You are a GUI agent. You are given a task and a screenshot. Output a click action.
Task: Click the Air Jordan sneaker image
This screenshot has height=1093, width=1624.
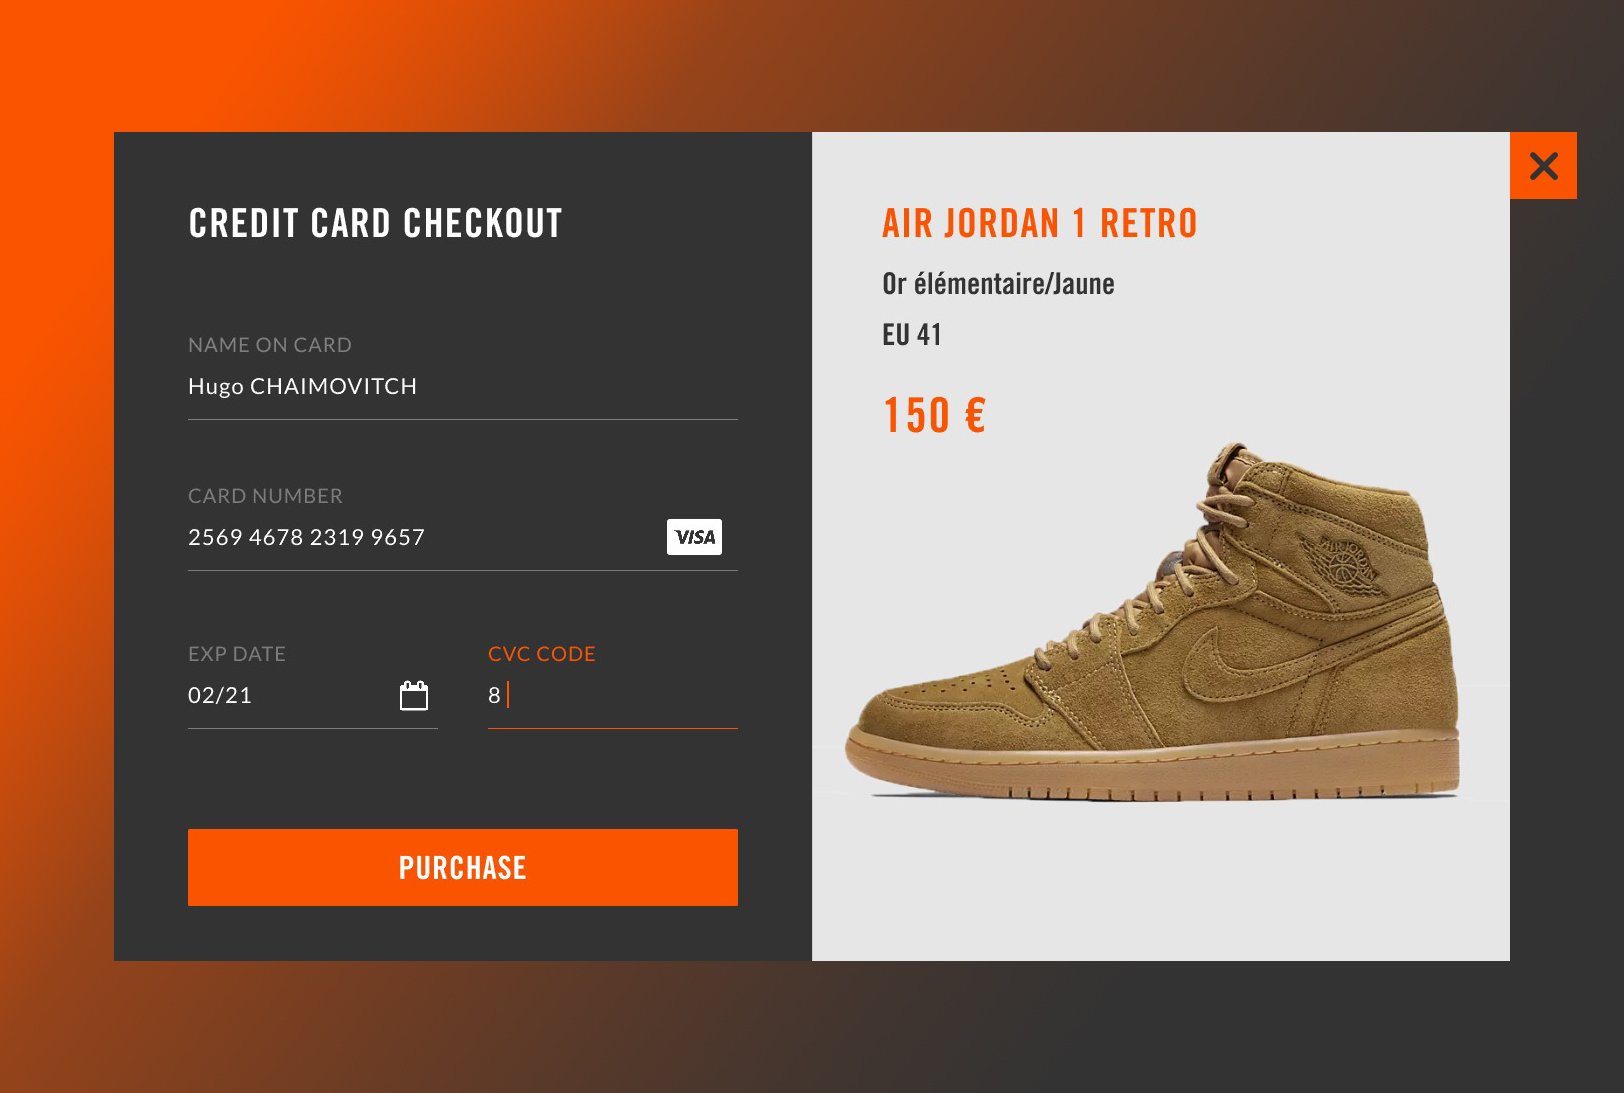[1153, 621]
